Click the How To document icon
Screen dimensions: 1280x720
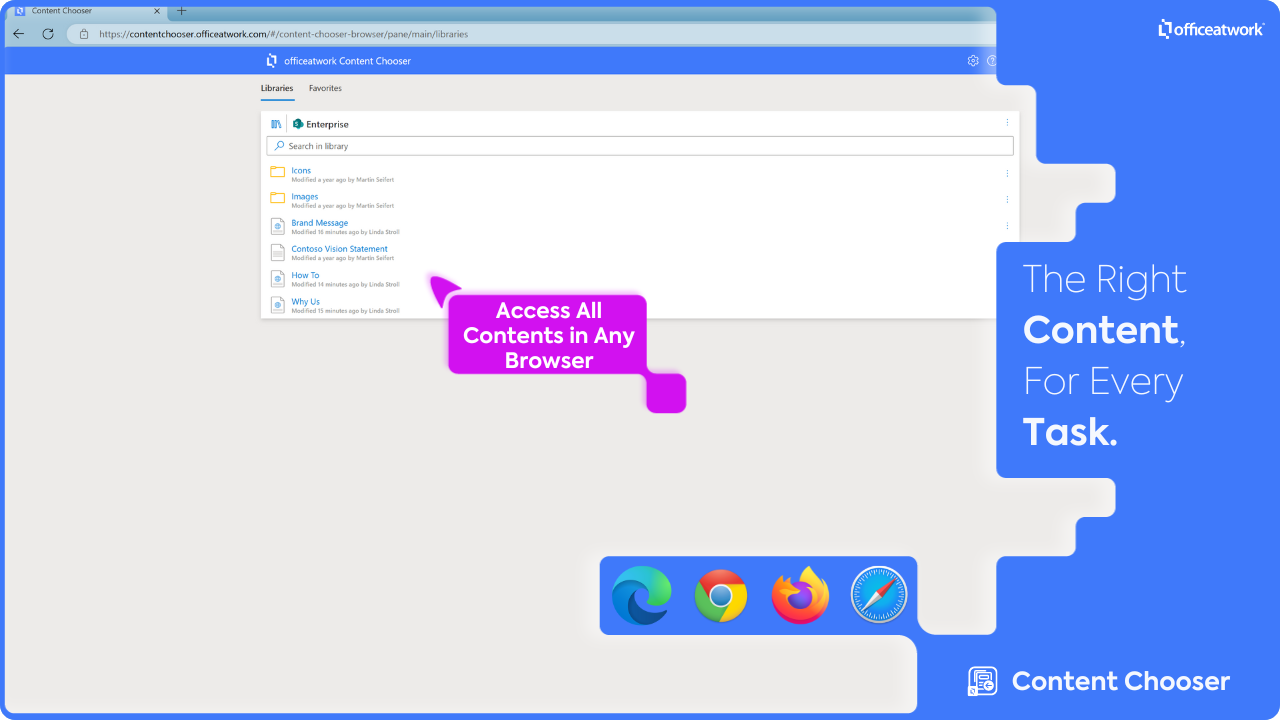tap(278, 278)
